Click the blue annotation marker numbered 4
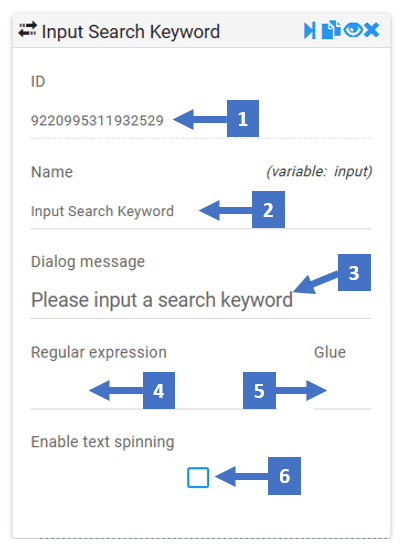Screen dimensions: 404x550 pyautogui.click(x=159, y=390)
